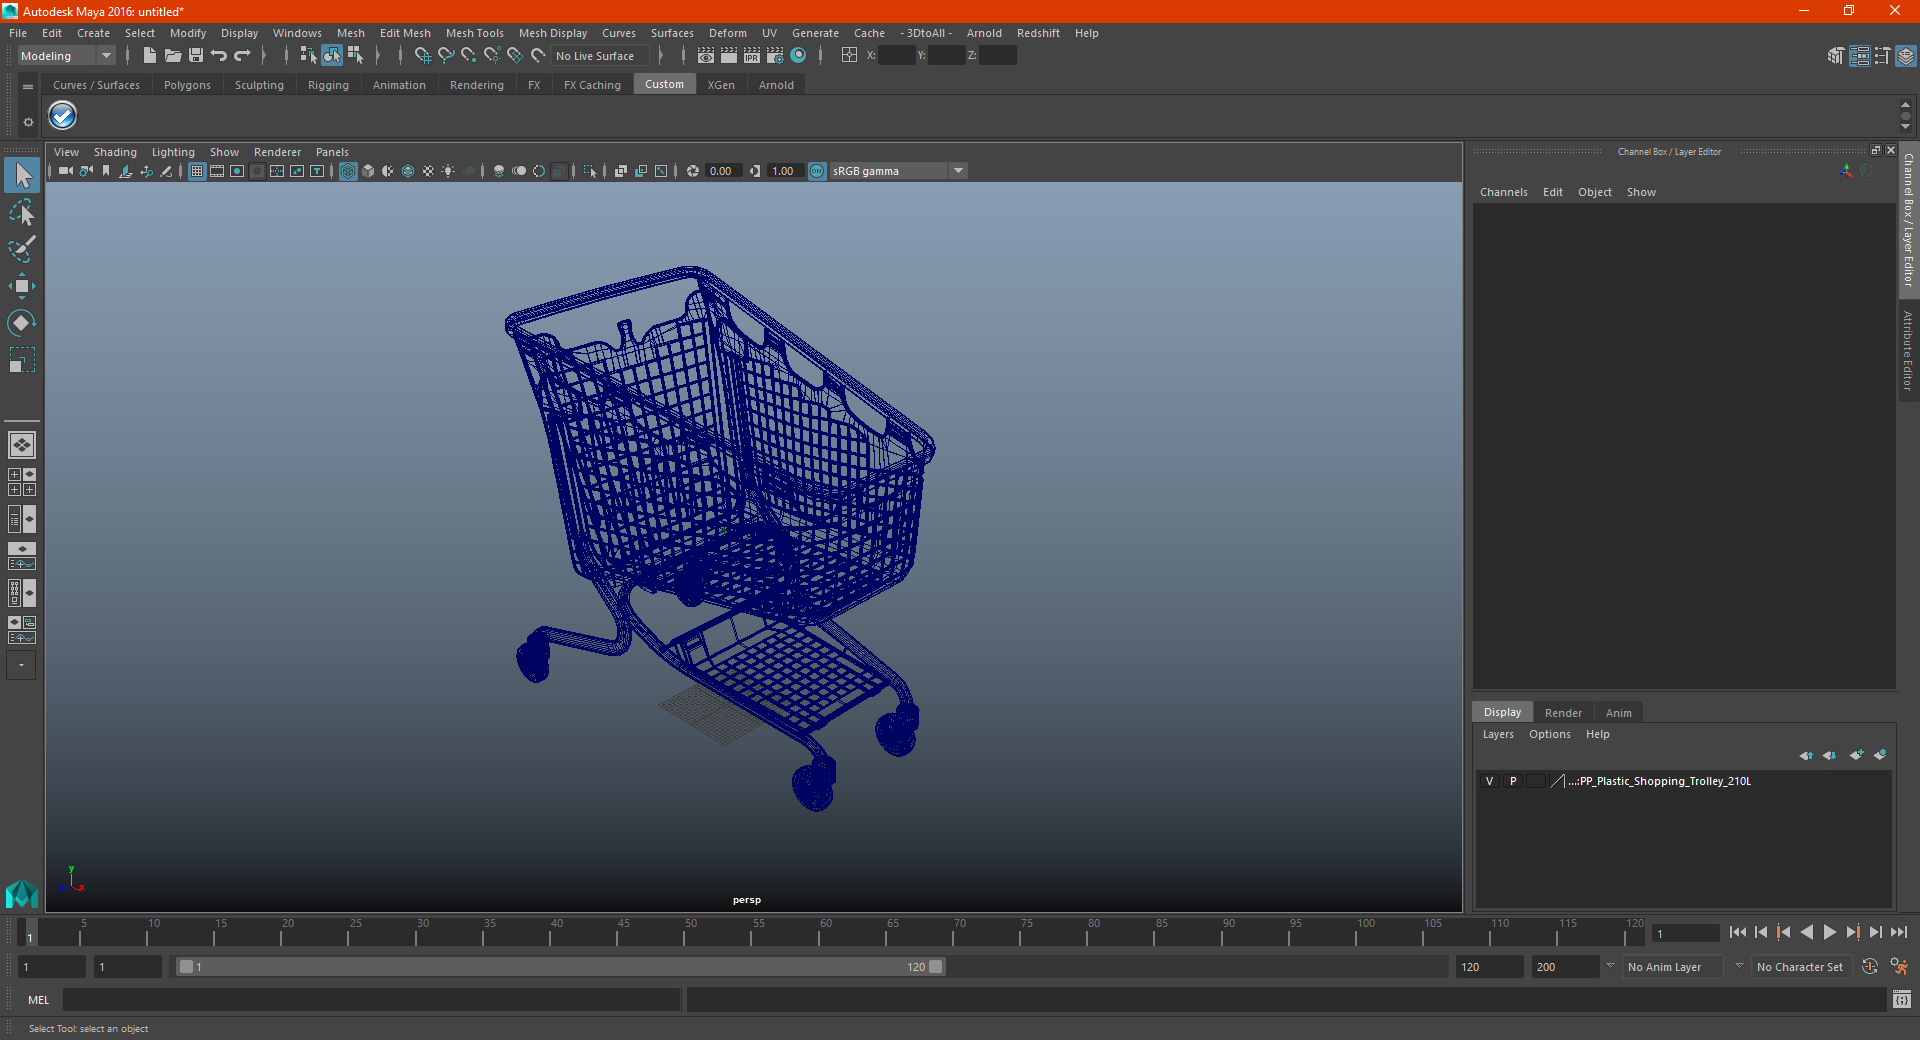
Task: Toggle use all lights viewport button
Action: pyautogui.click(x=448, y=171)
